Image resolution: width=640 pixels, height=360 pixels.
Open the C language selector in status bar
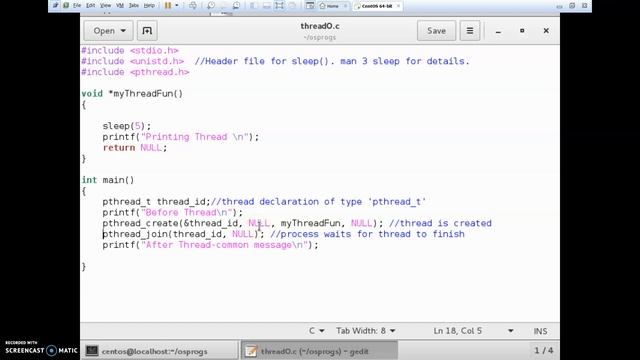tap(317, 331)
